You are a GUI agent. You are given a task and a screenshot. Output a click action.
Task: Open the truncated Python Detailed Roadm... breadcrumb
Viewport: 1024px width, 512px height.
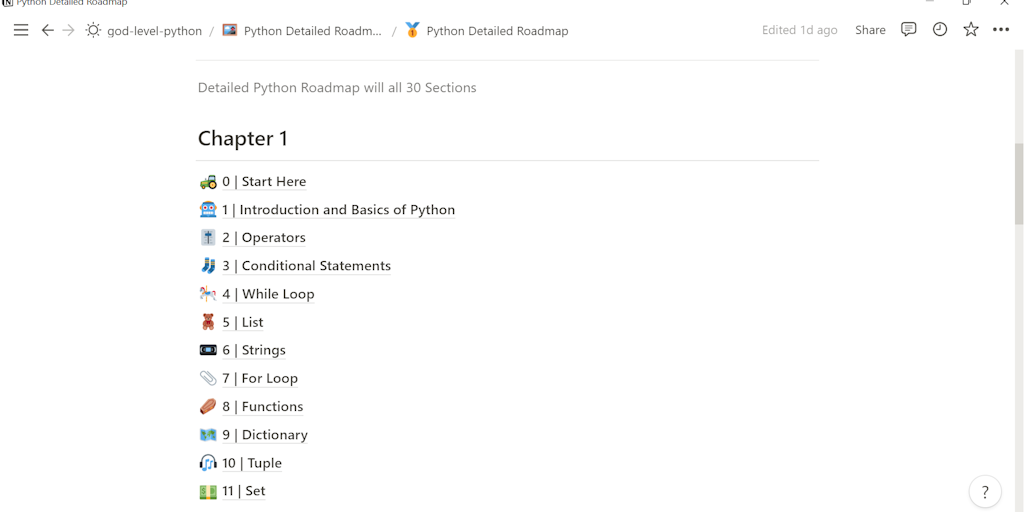pos(313,31)
